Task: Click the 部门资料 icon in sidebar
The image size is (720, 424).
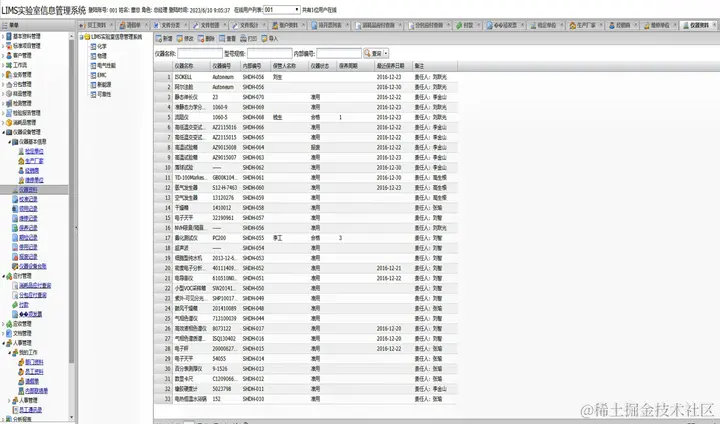Action: pos(21,362)
